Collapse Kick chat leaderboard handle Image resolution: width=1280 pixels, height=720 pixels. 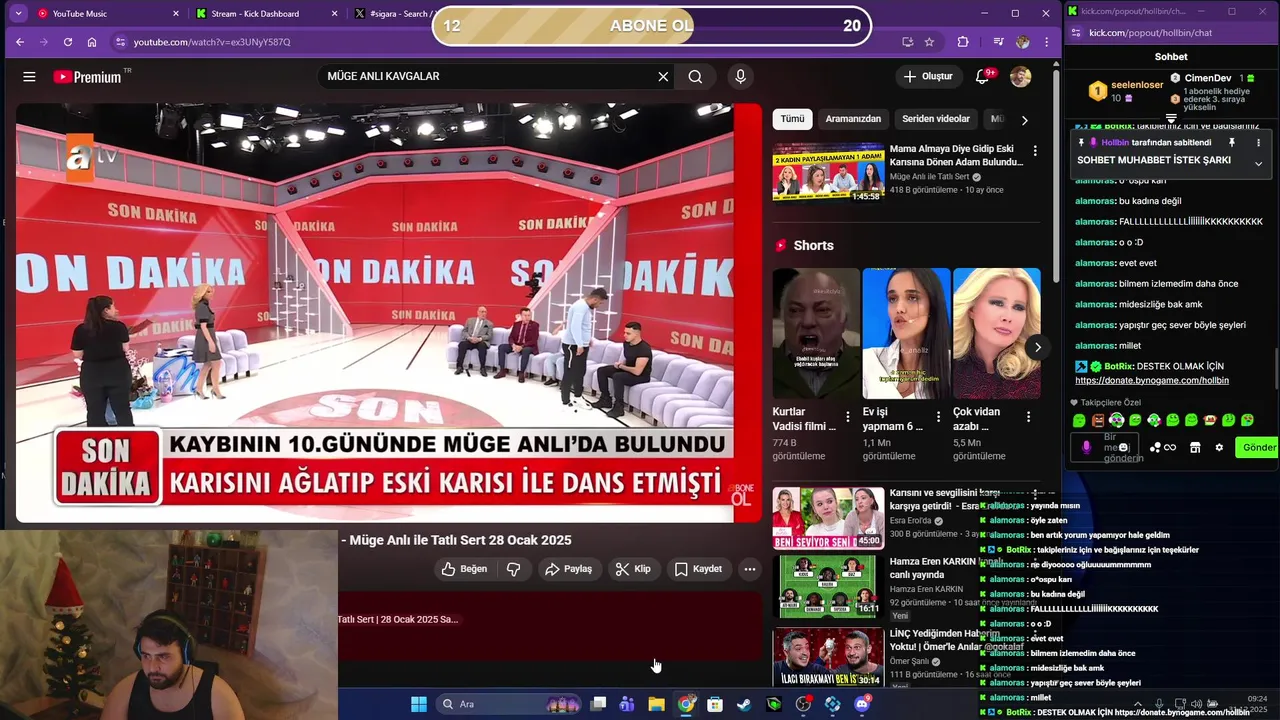pos(1171,118)
